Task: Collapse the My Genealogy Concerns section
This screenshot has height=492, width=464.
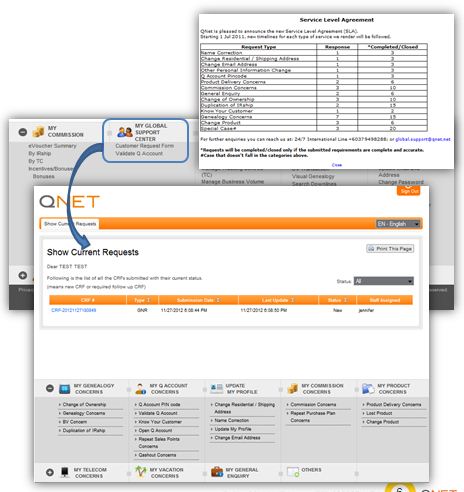Action: pyautogui.click(x=50, y=388)
